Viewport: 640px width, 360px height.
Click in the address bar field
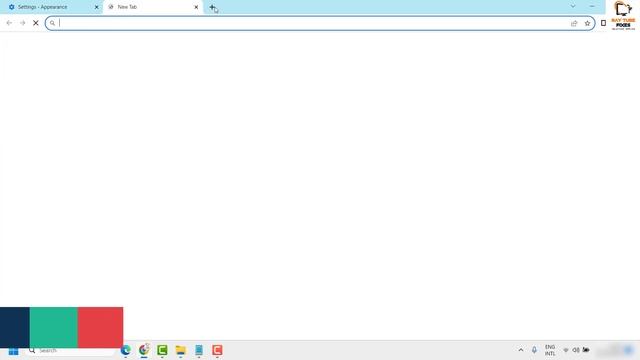[320, 23]
